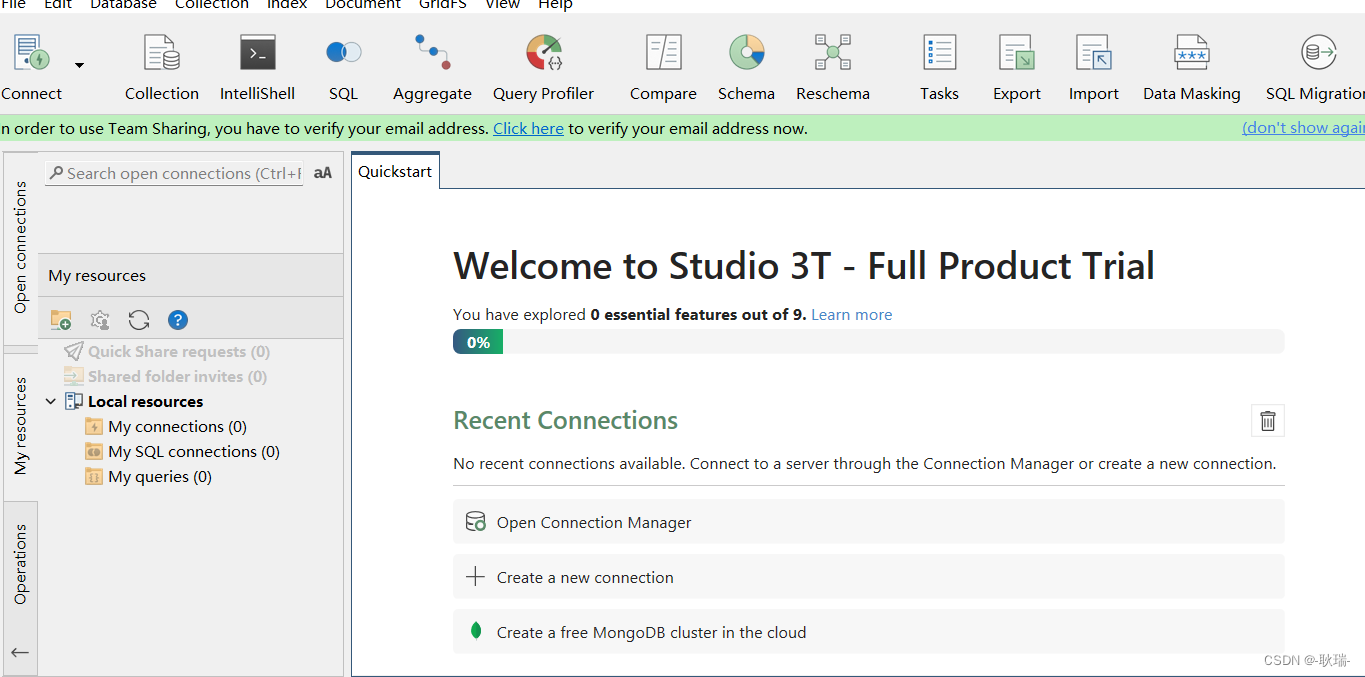Click here to verify your email address
The image size is (1365, 677).
(528, 128)
